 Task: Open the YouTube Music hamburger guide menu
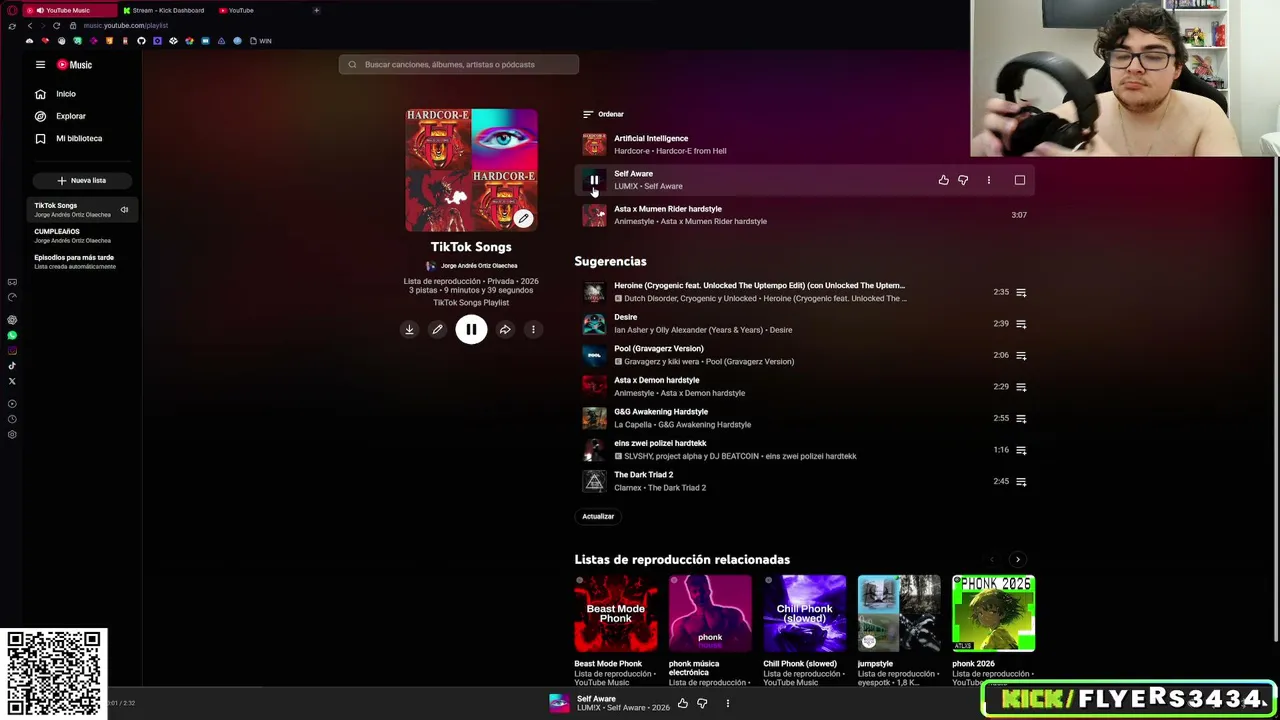[40, 65]
